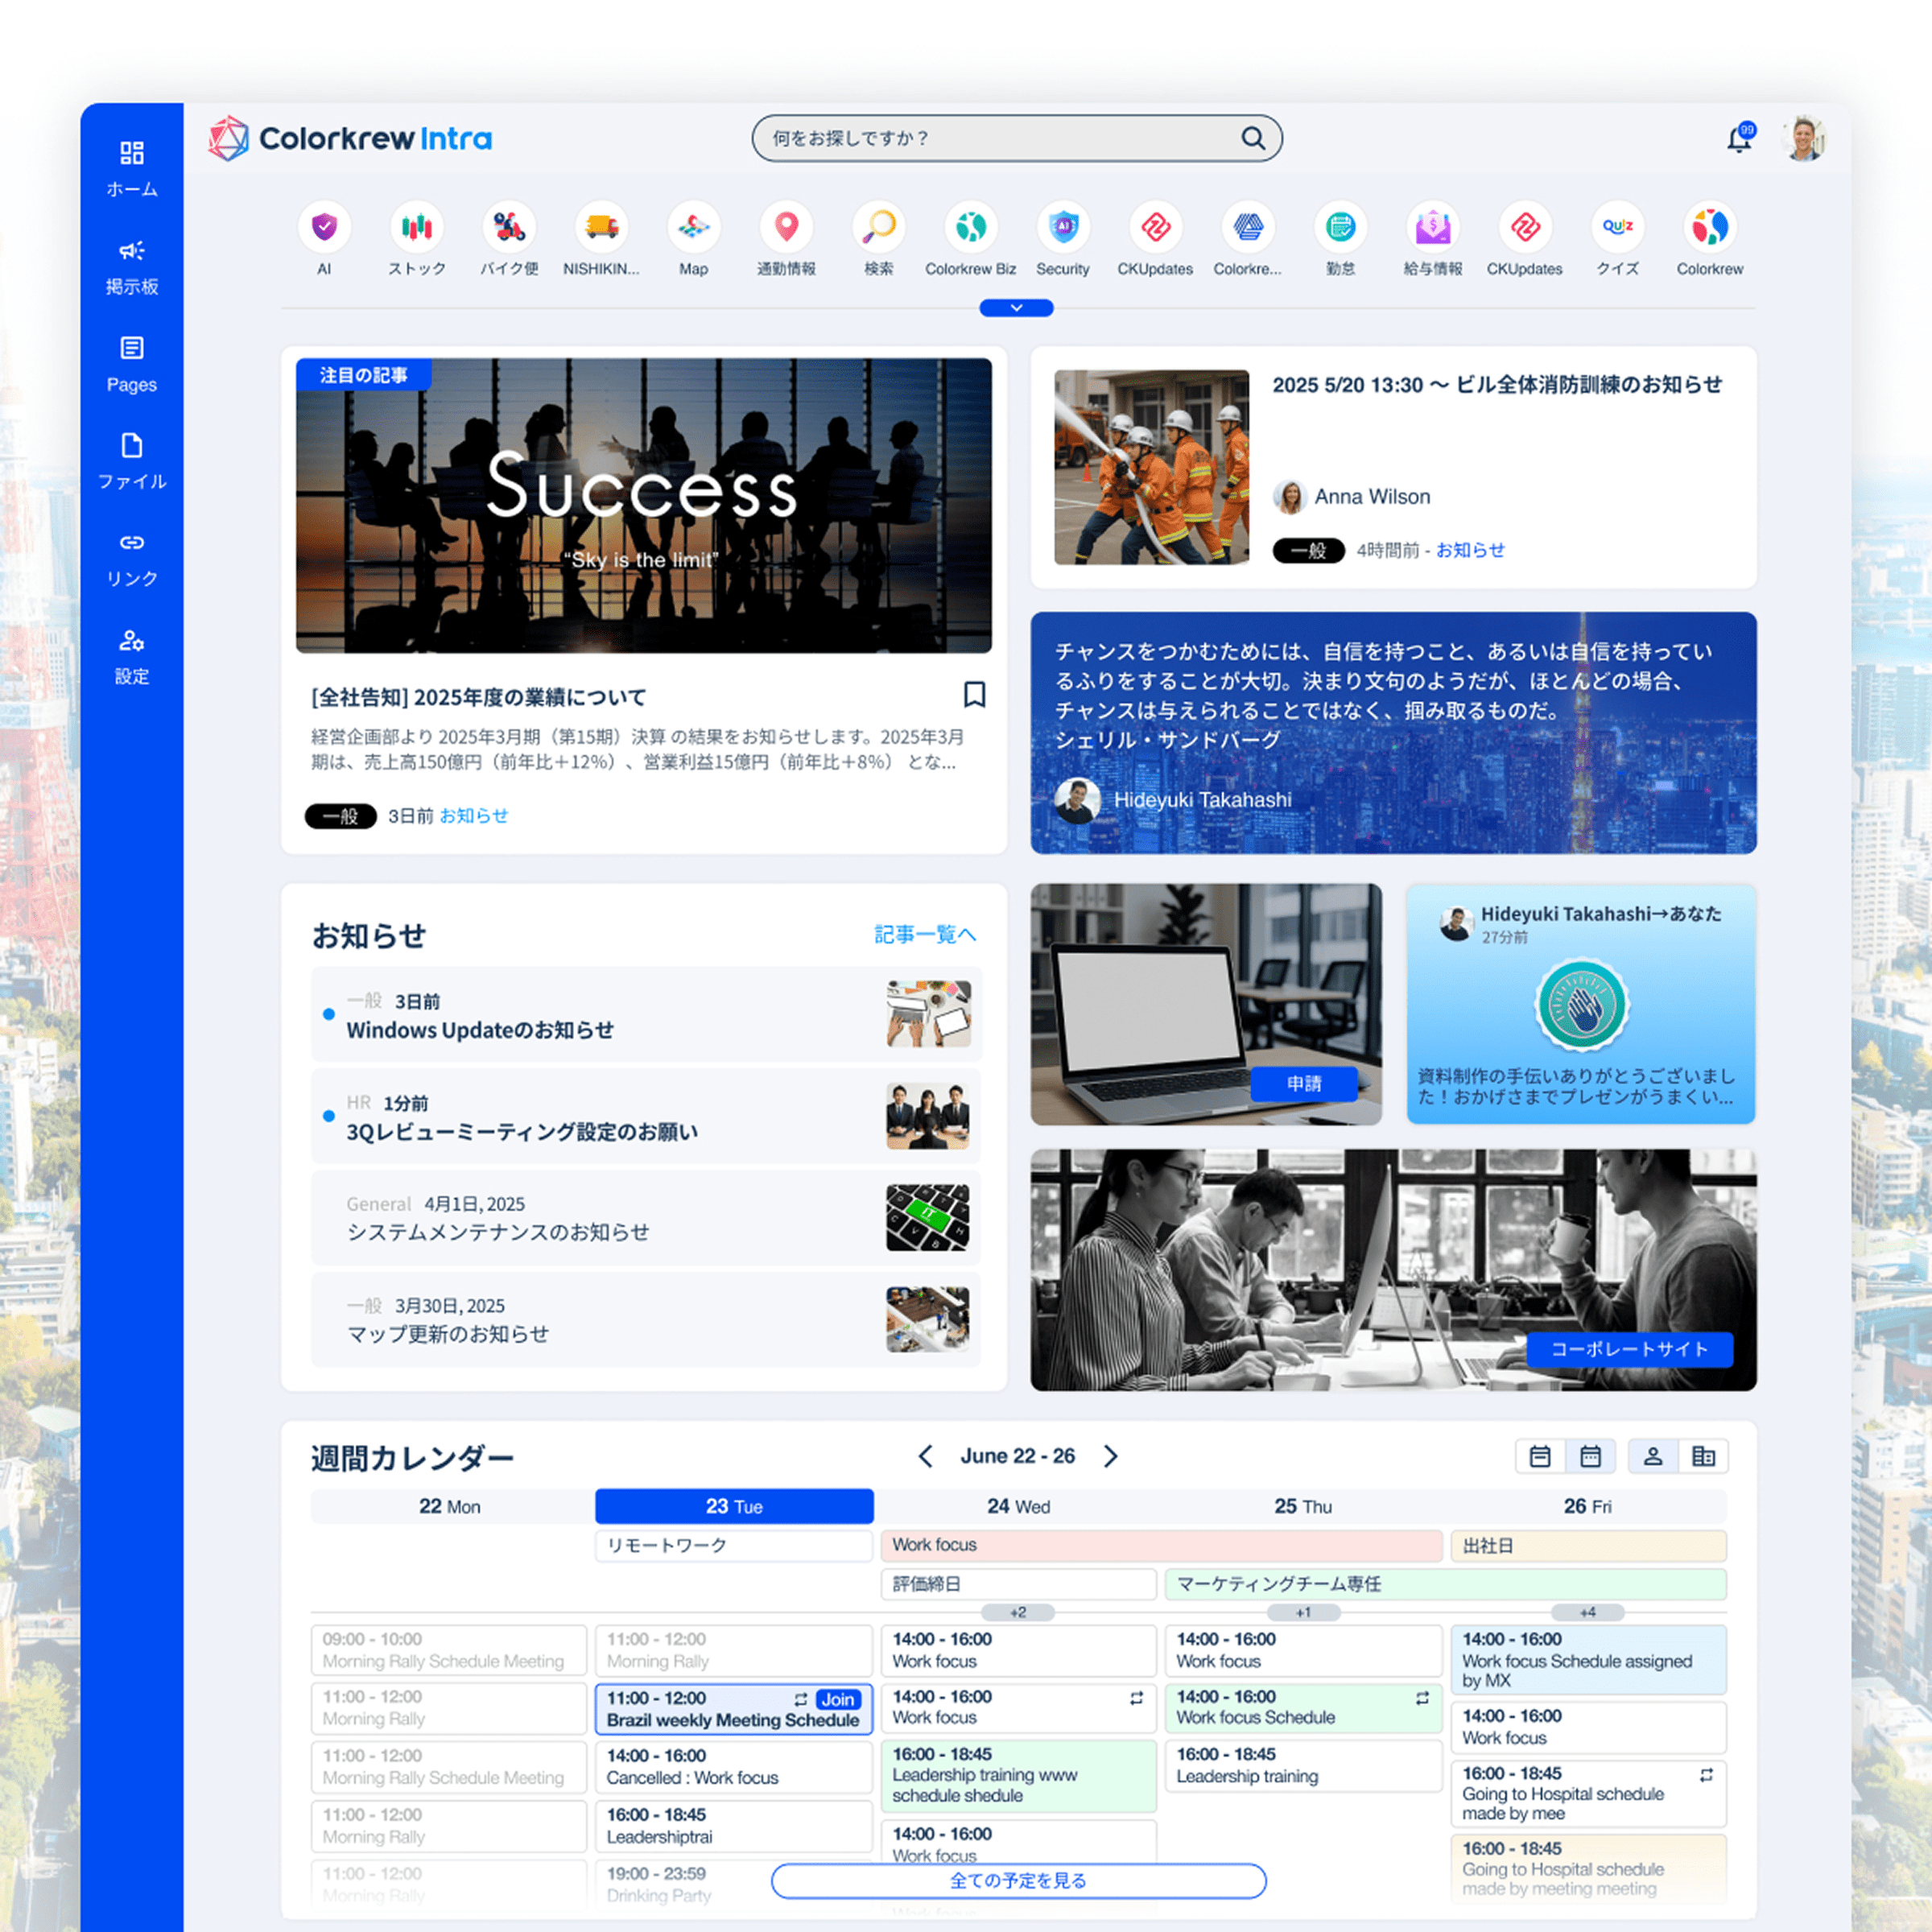Open the notification bell with 99 badge
The width and height of the screenshot is (1932, 1932).
coord(1739,138)
